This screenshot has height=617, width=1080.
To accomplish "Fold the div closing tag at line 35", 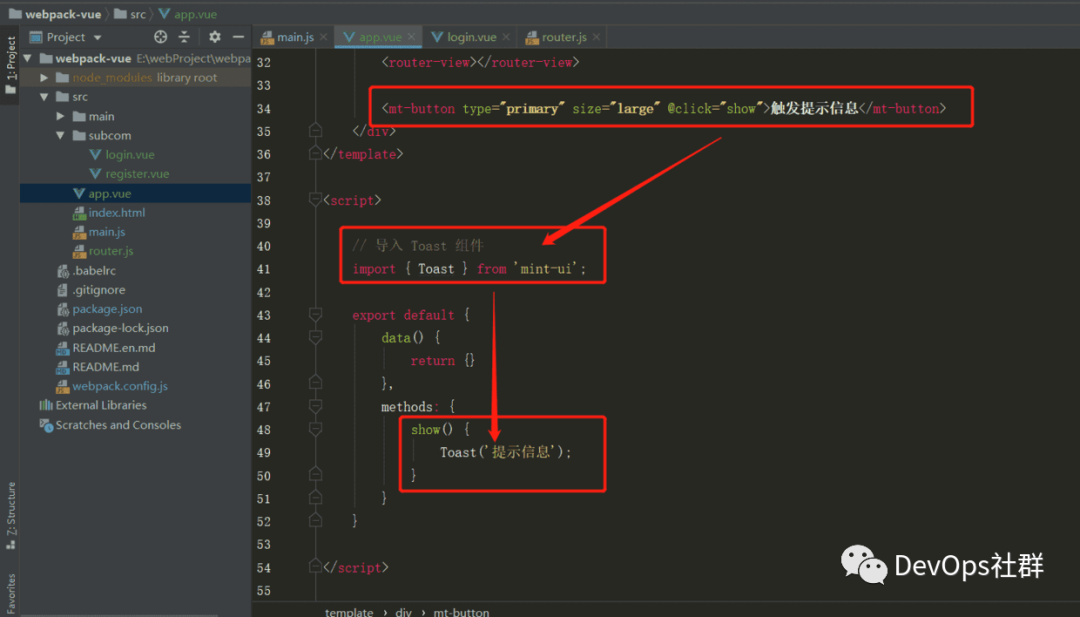I will (315, 130).
